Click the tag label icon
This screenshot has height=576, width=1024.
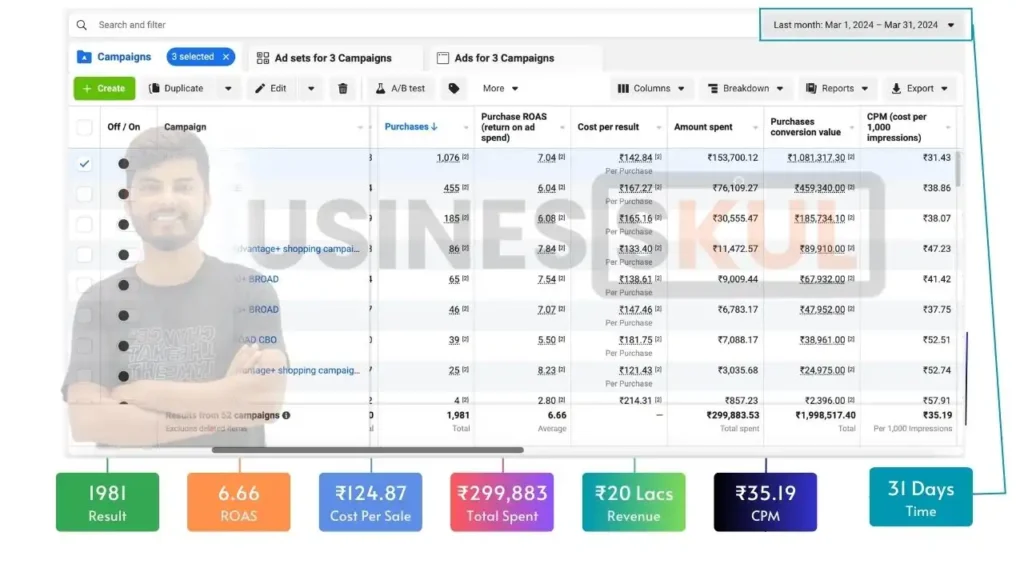point(454,89)
